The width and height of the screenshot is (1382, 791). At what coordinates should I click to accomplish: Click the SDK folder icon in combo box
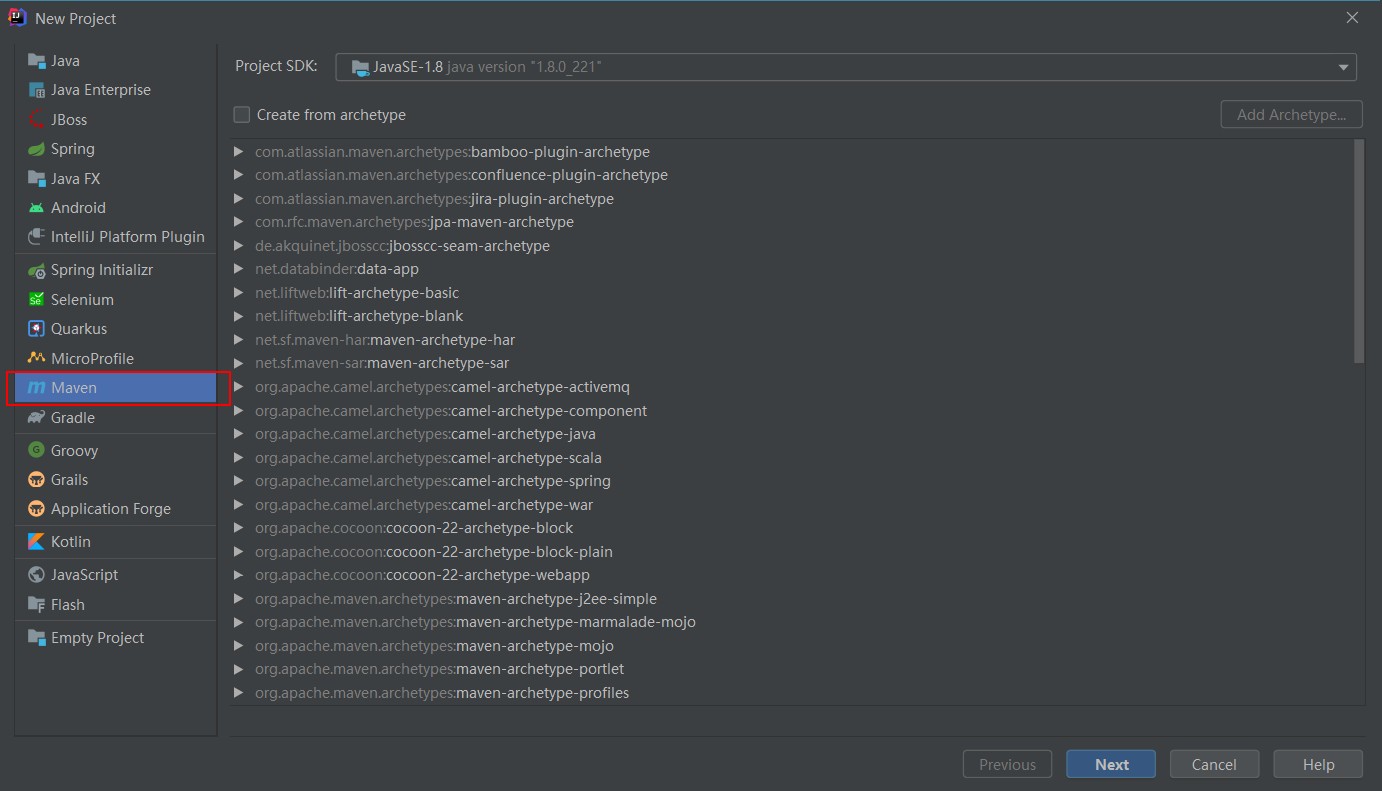pos(360,67)
